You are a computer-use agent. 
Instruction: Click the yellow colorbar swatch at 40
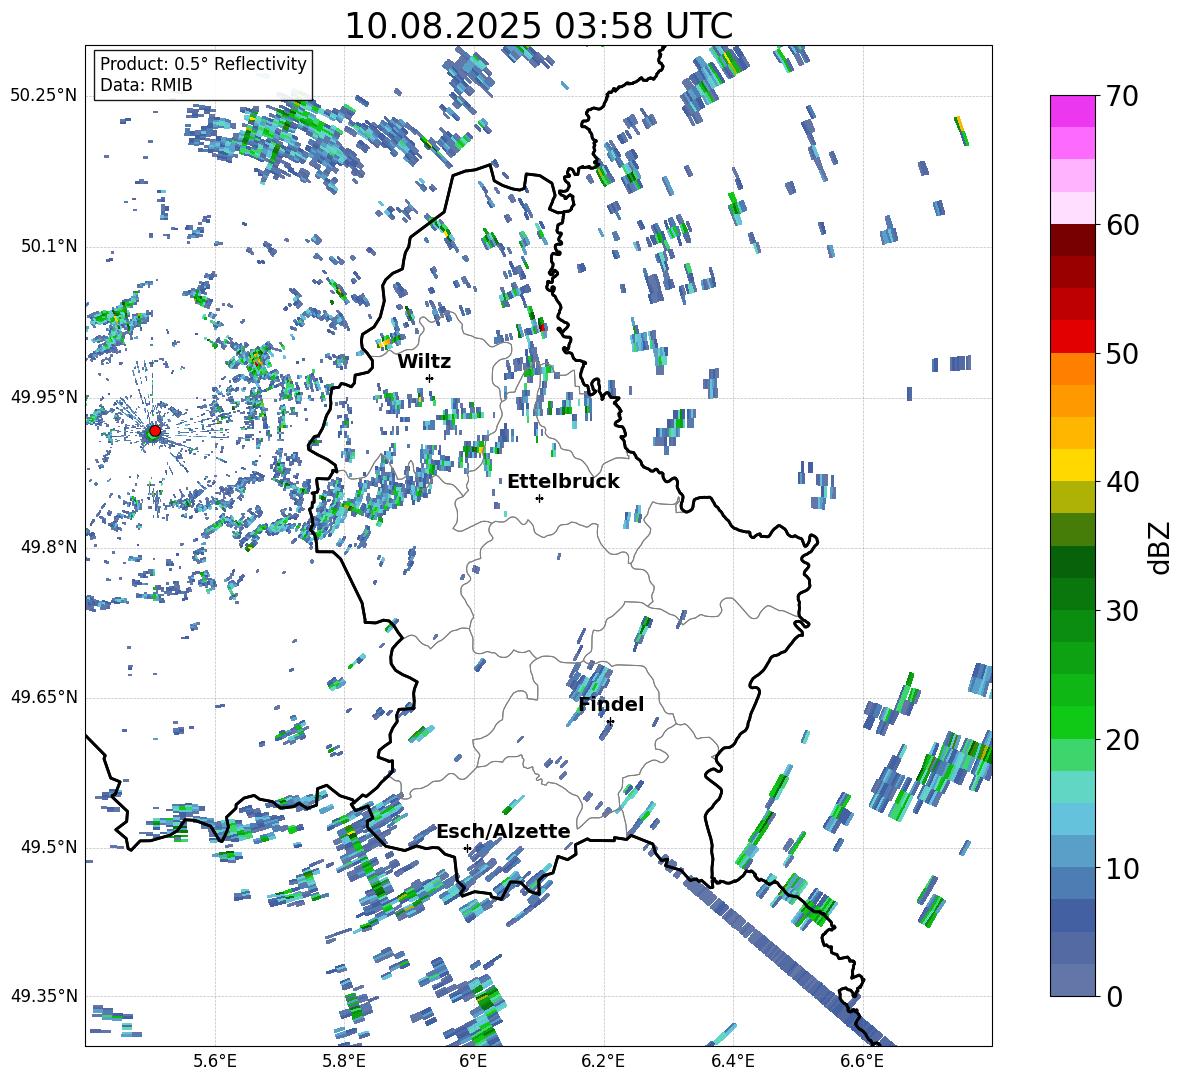[1072, 465]
